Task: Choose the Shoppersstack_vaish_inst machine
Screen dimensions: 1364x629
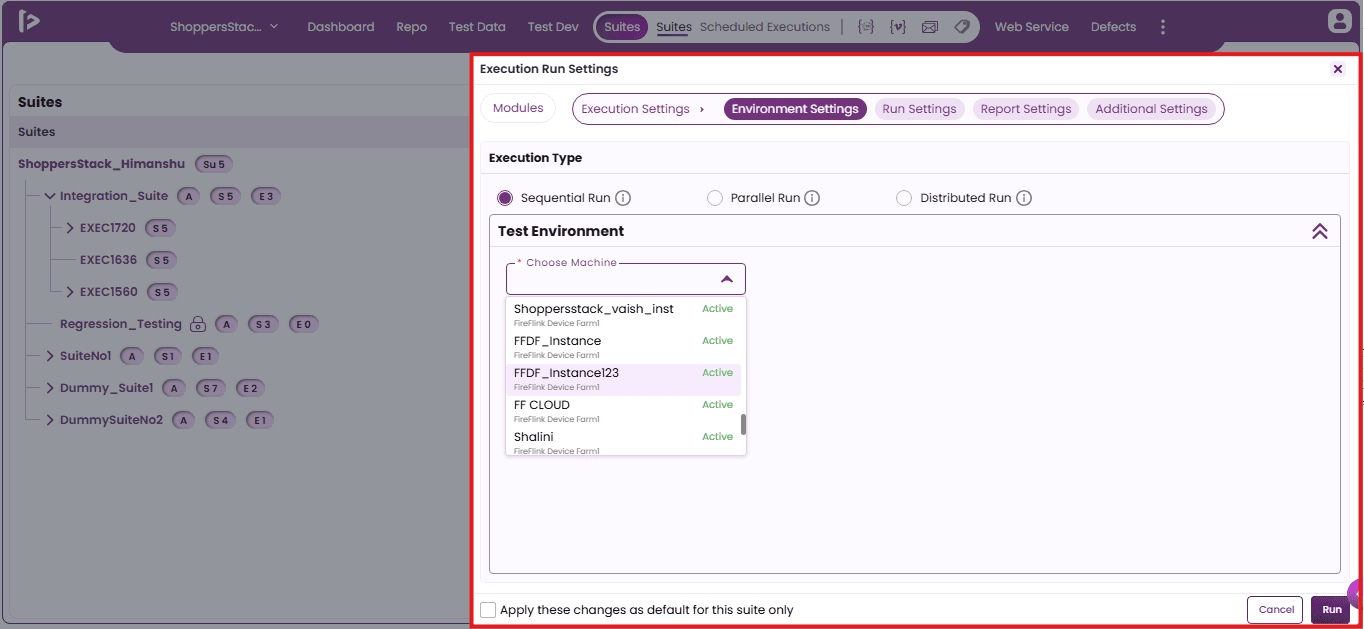Action: click(624, 315)
